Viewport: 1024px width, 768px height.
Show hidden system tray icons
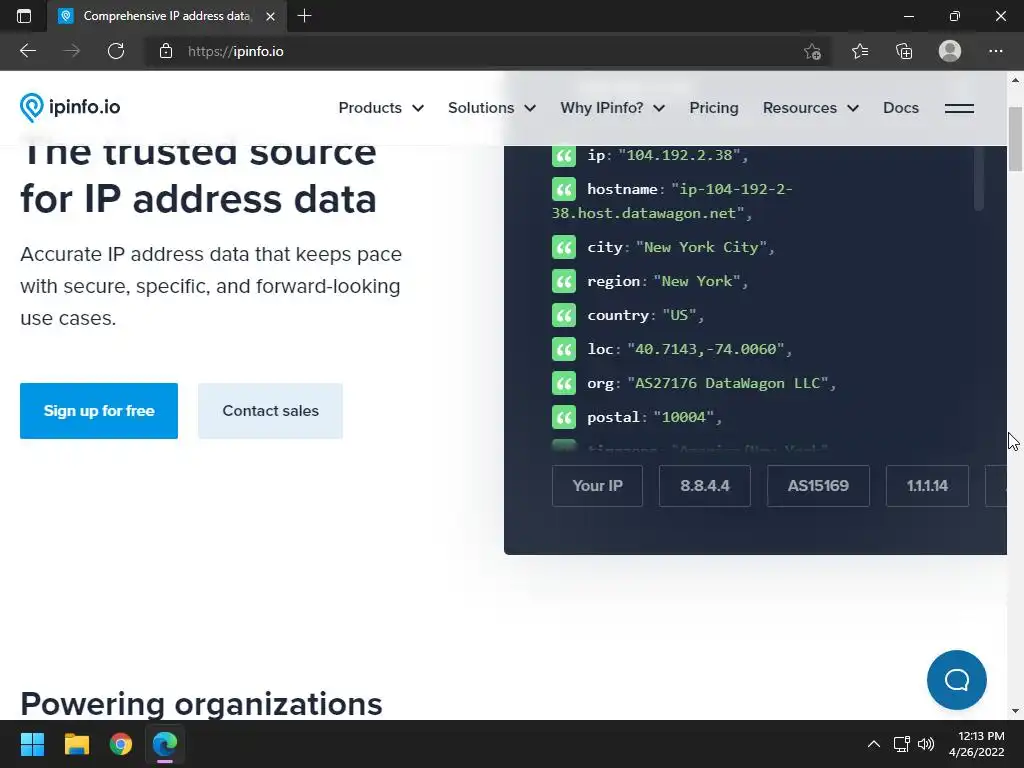pos(873,744)
